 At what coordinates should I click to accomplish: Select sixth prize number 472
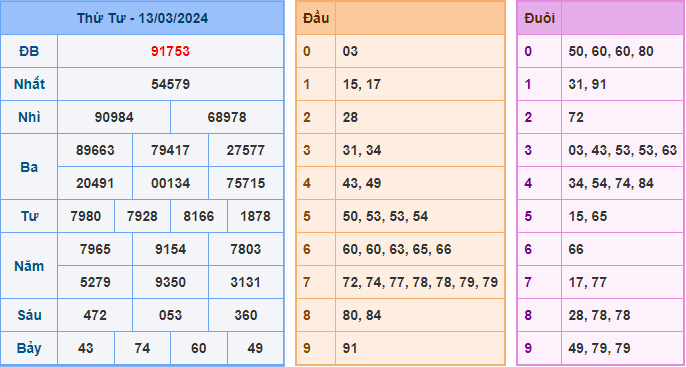pyautogui.click(x=95, y=315)
